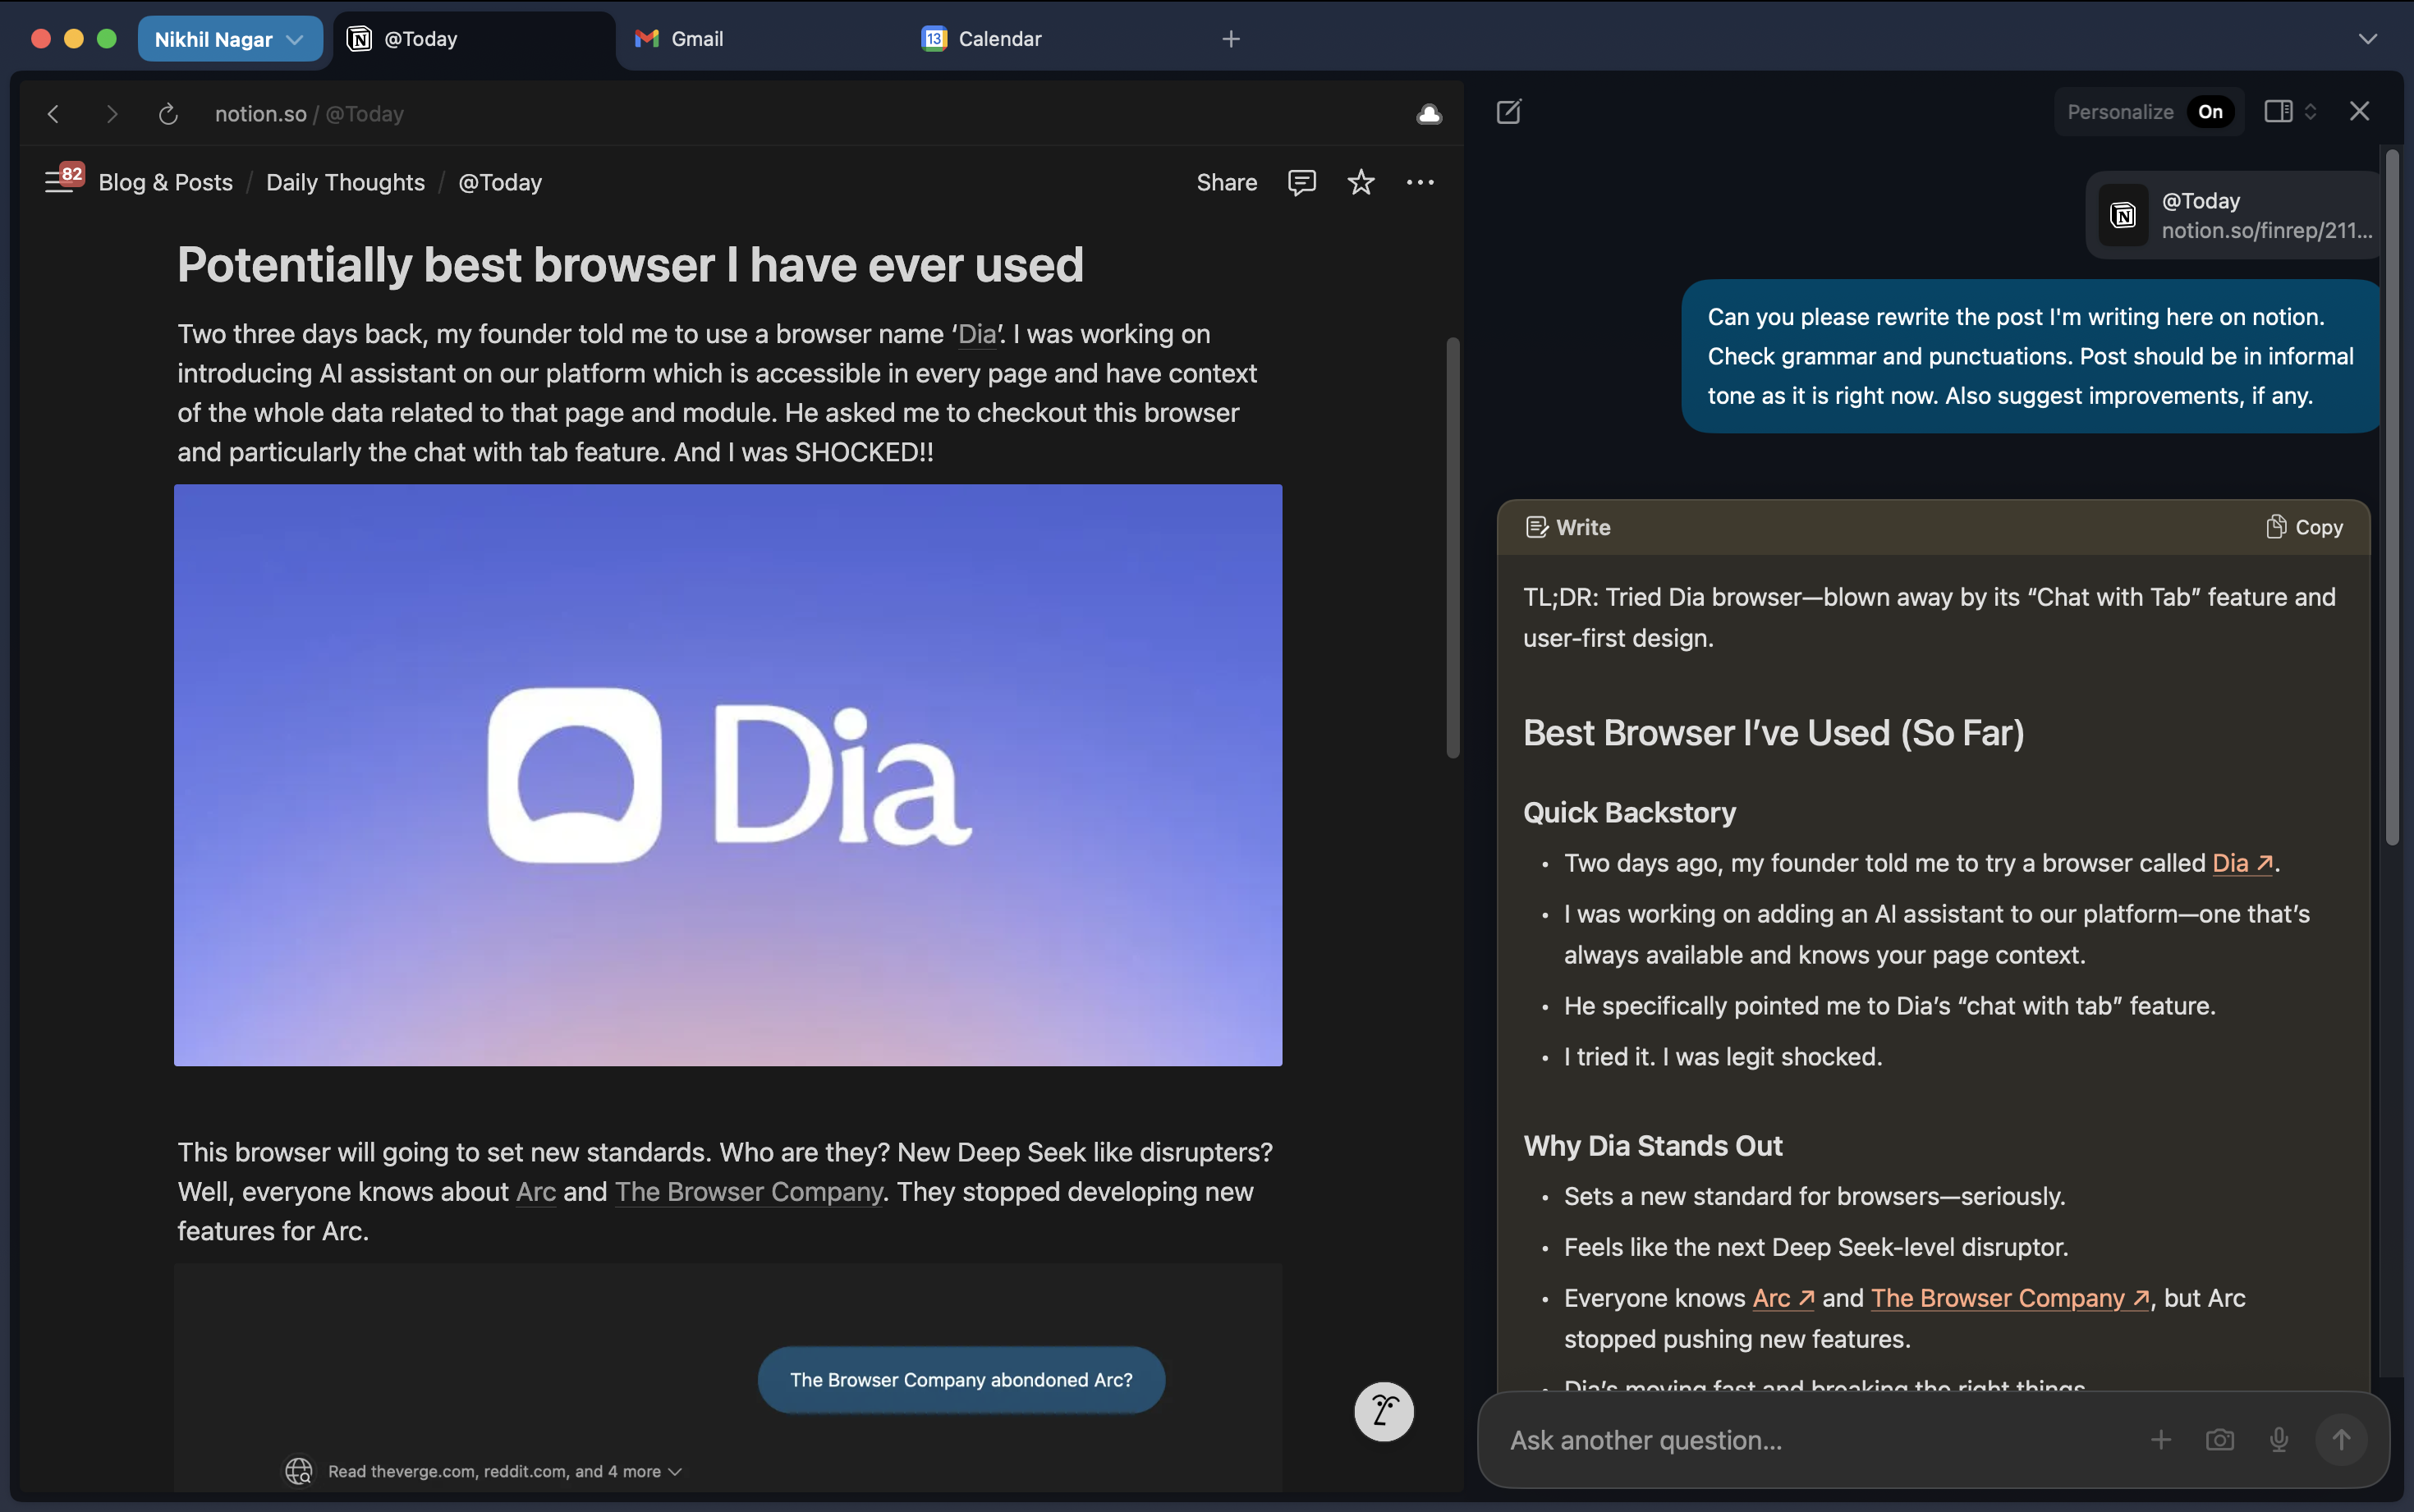Send question with up-arrow button
This screenshot has height=1512, width=2414.
click(2340, 1439)
